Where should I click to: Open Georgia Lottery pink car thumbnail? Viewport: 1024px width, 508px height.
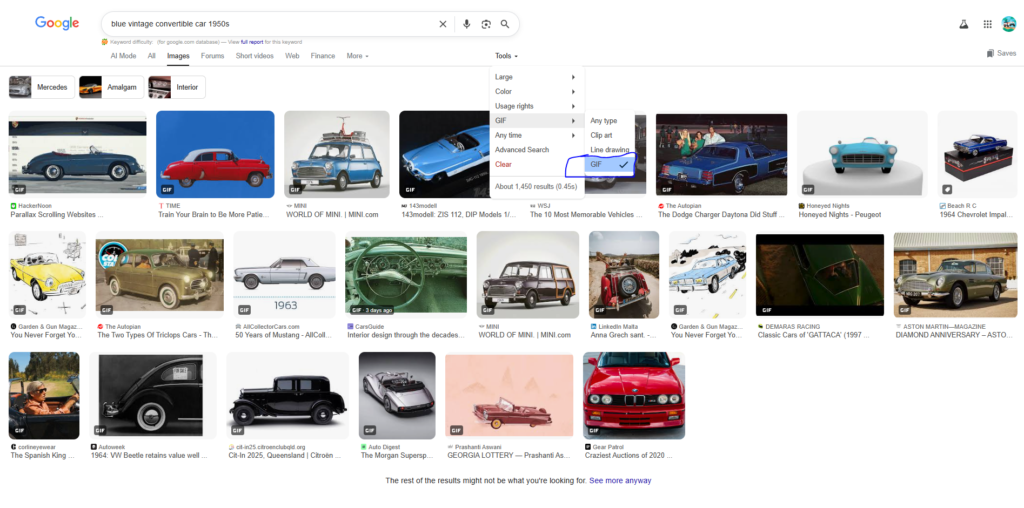point(509,396)
